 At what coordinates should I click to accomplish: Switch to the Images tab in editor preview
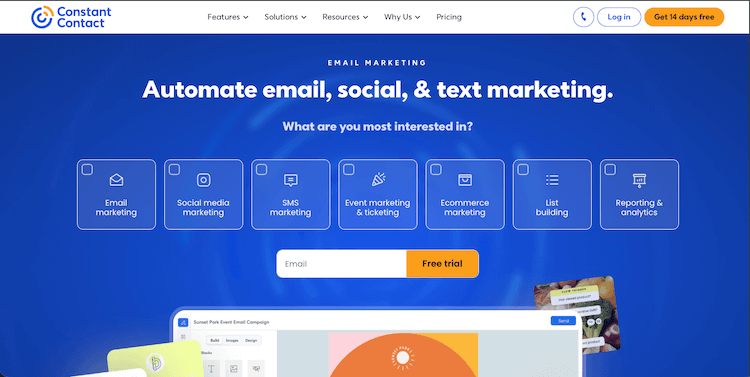232,341
